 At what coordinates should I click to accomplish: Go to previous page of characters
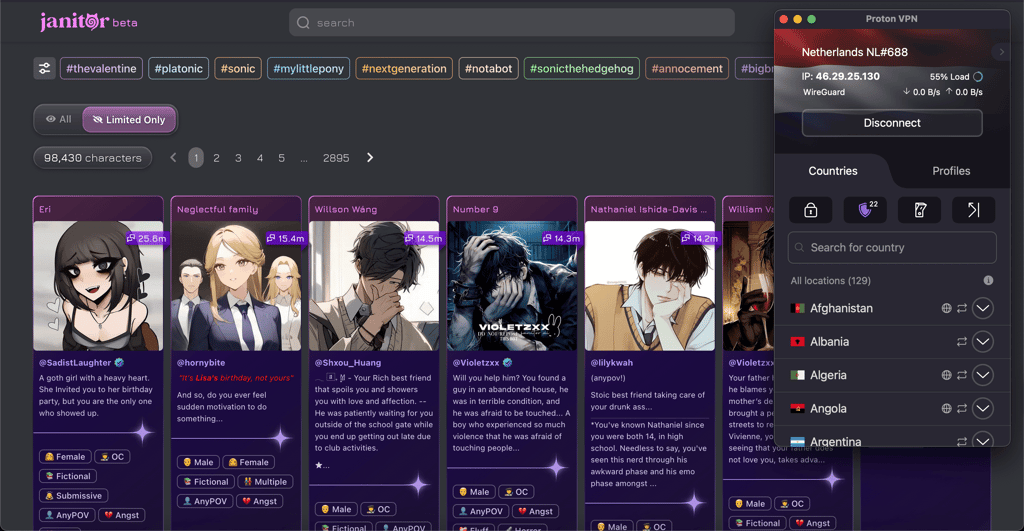(x=173, y=157)
